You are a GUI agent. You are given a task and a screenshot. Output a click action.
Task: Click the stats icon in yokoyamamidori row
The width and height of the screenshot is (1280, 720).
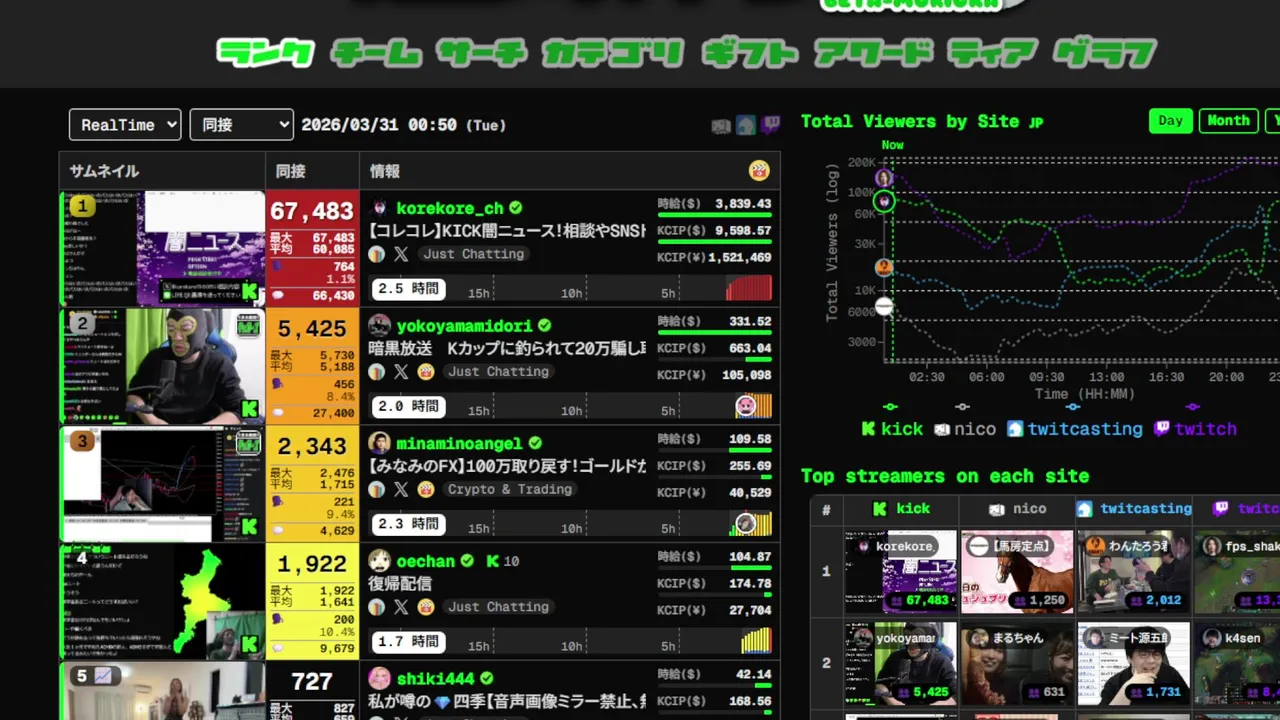[x=377, y=372]
